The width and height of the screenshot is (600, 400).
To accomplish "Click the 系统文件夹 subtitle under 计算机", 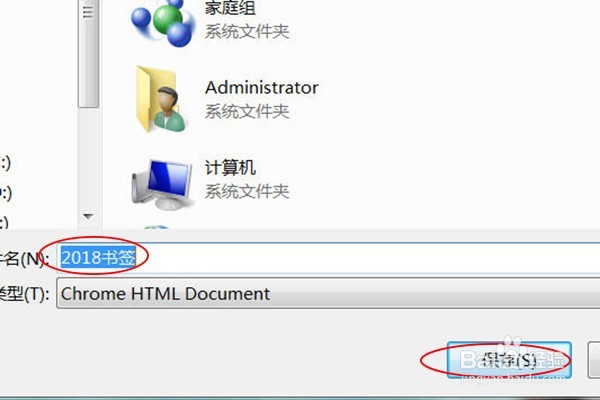I will point(247,191).
